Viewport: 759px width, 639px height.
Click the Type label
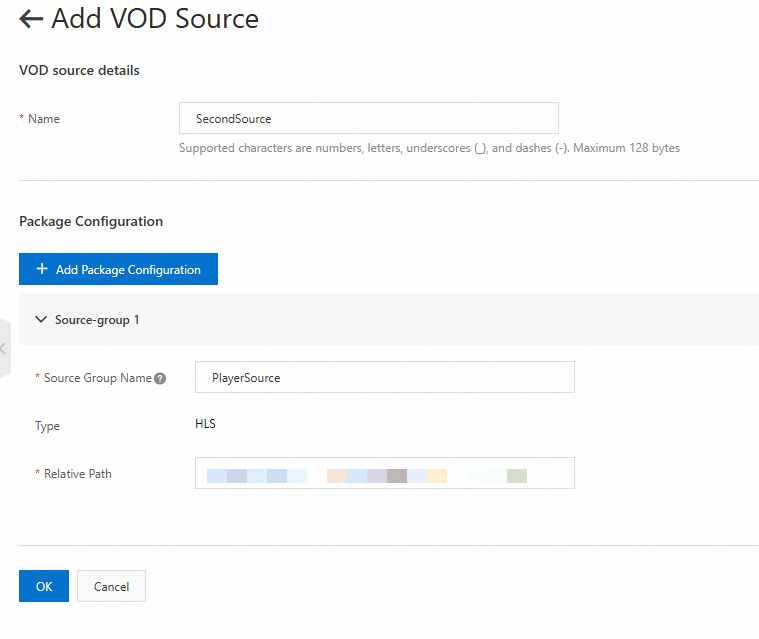[47, 426]
